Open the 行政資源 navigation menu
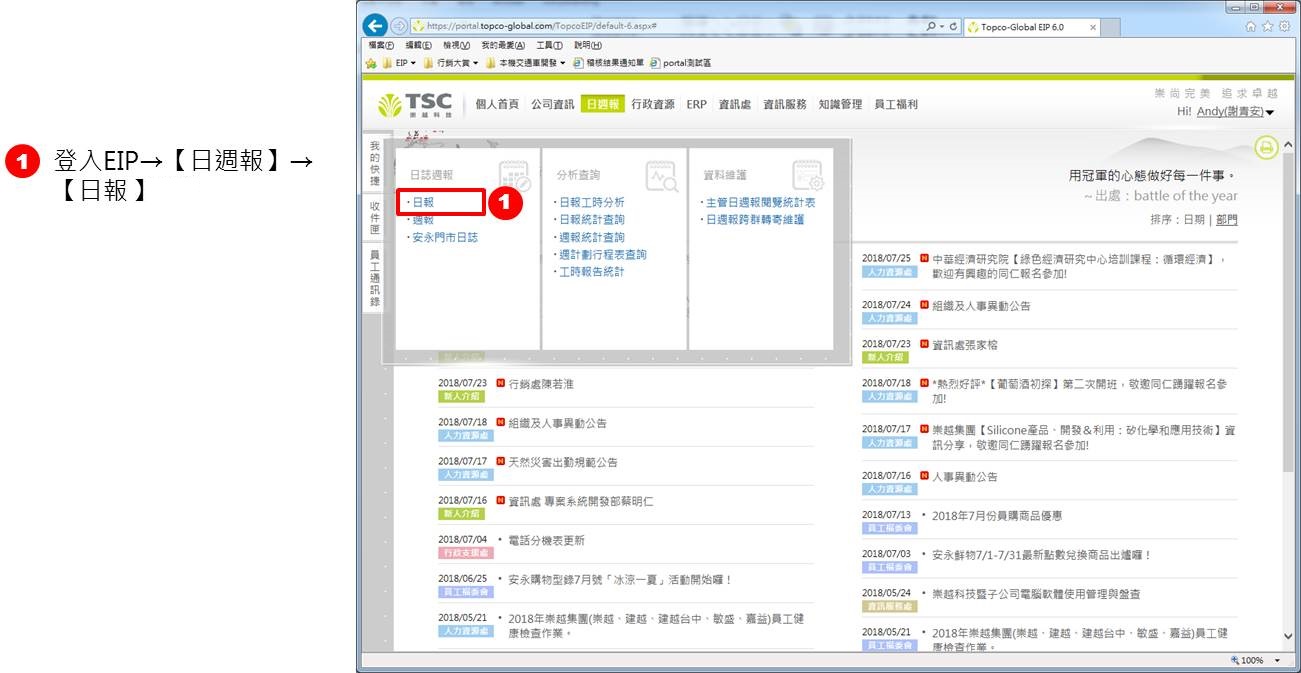The height and width of the screenshot is (673, 1301). click(x=652, y=104)
